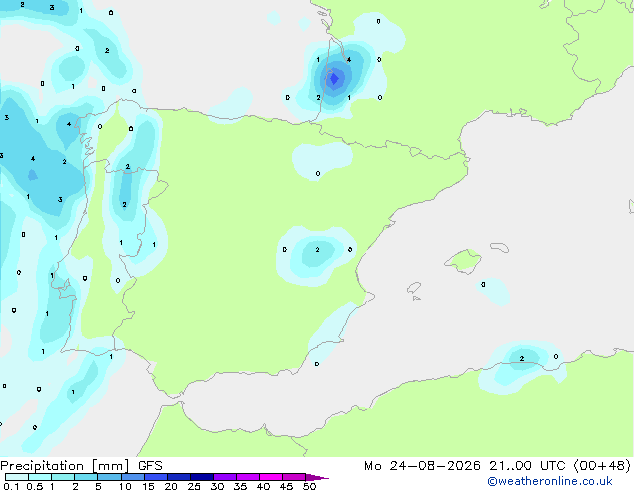Click the 0.5–1 mm legend color box
634x490 pixels.
click(40, 477)
